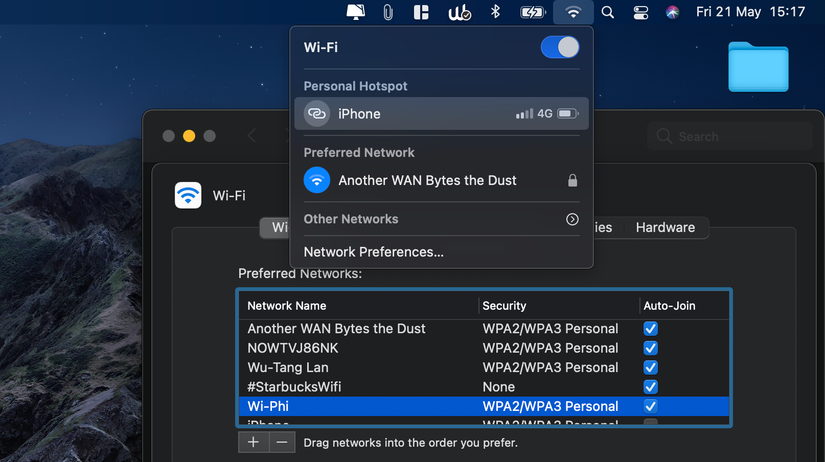This screenshot has height=462, width=825.
Task: Expand Other Networks chevron
Action: 572,219
